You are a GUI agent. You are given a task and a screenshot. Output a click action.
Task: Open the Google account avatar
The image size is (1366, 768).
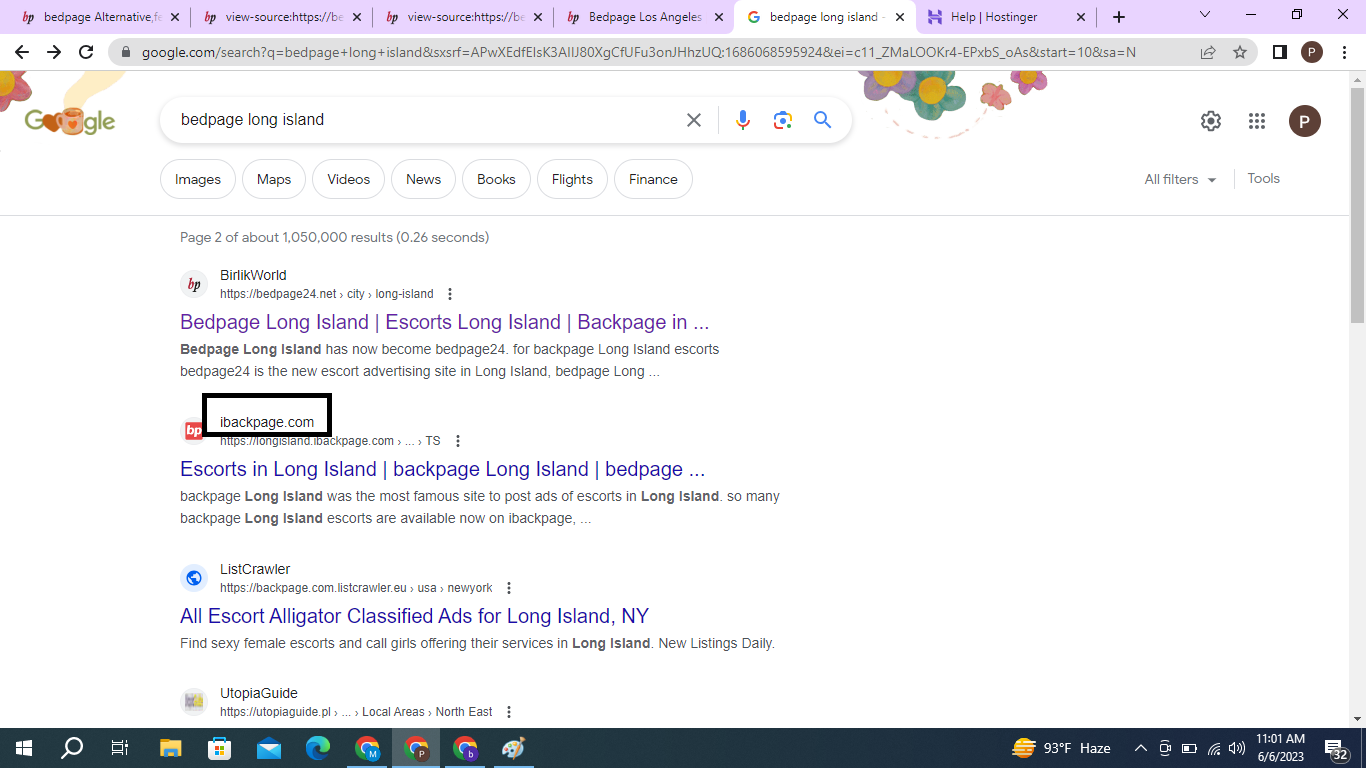(1305, 121)
